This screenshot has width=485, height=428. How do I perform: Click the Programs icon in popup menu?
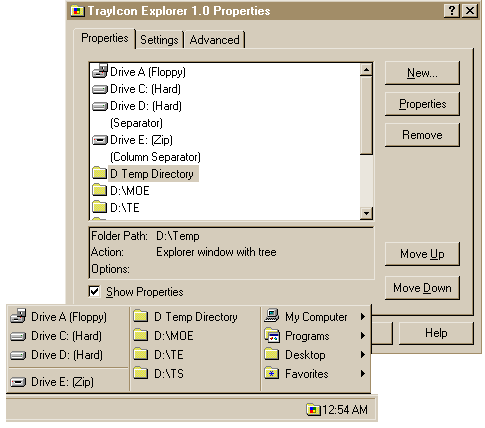tap(272, 335)
